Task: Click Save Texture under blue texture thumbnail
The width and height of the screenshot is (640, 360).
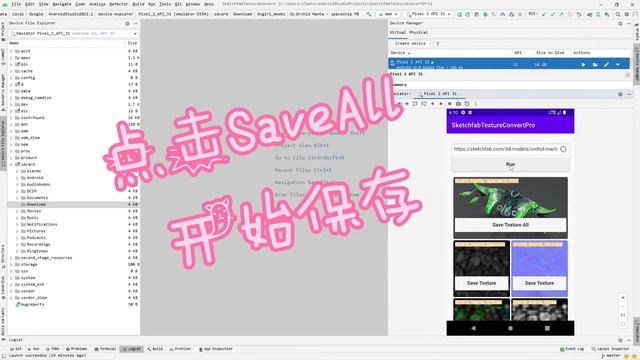Action: (539, 283)
